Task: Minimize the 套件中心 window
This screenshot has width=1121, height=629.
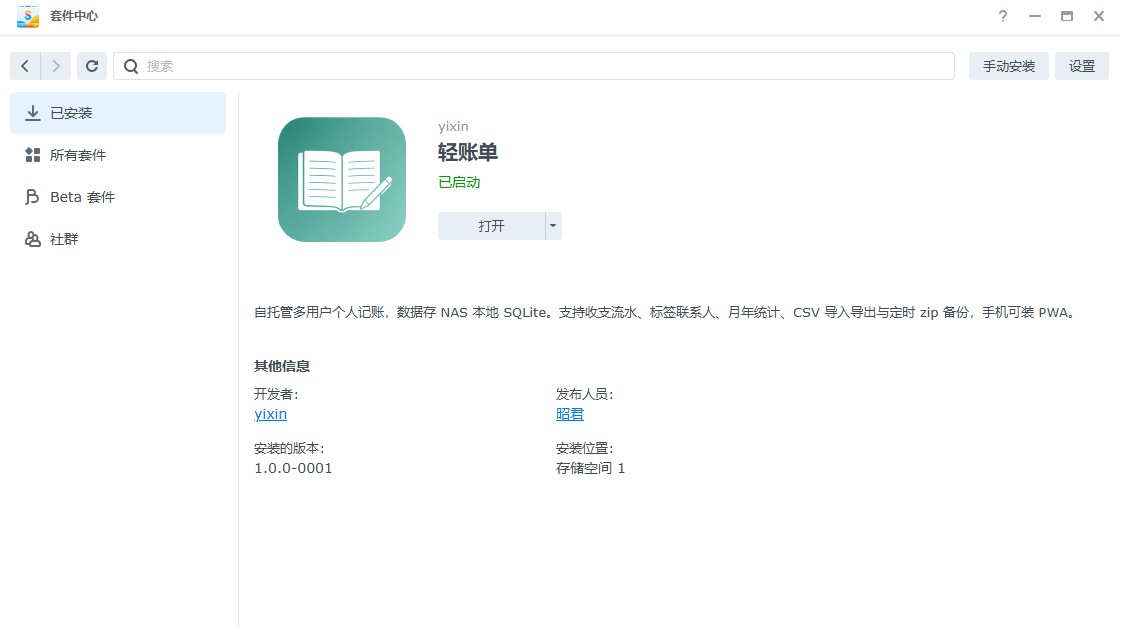Action: 1034,16
